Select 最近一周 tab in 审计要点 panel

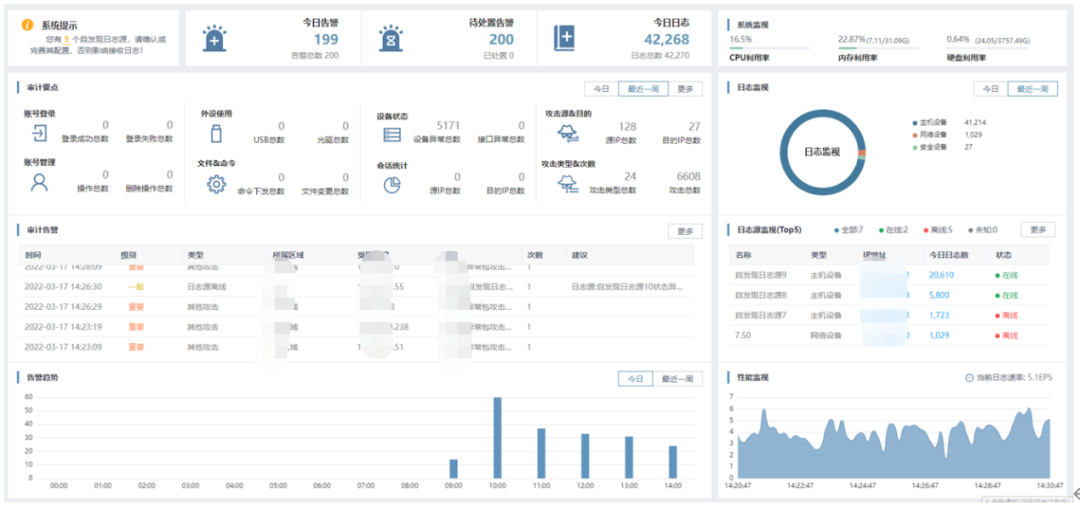pos(643,89)
